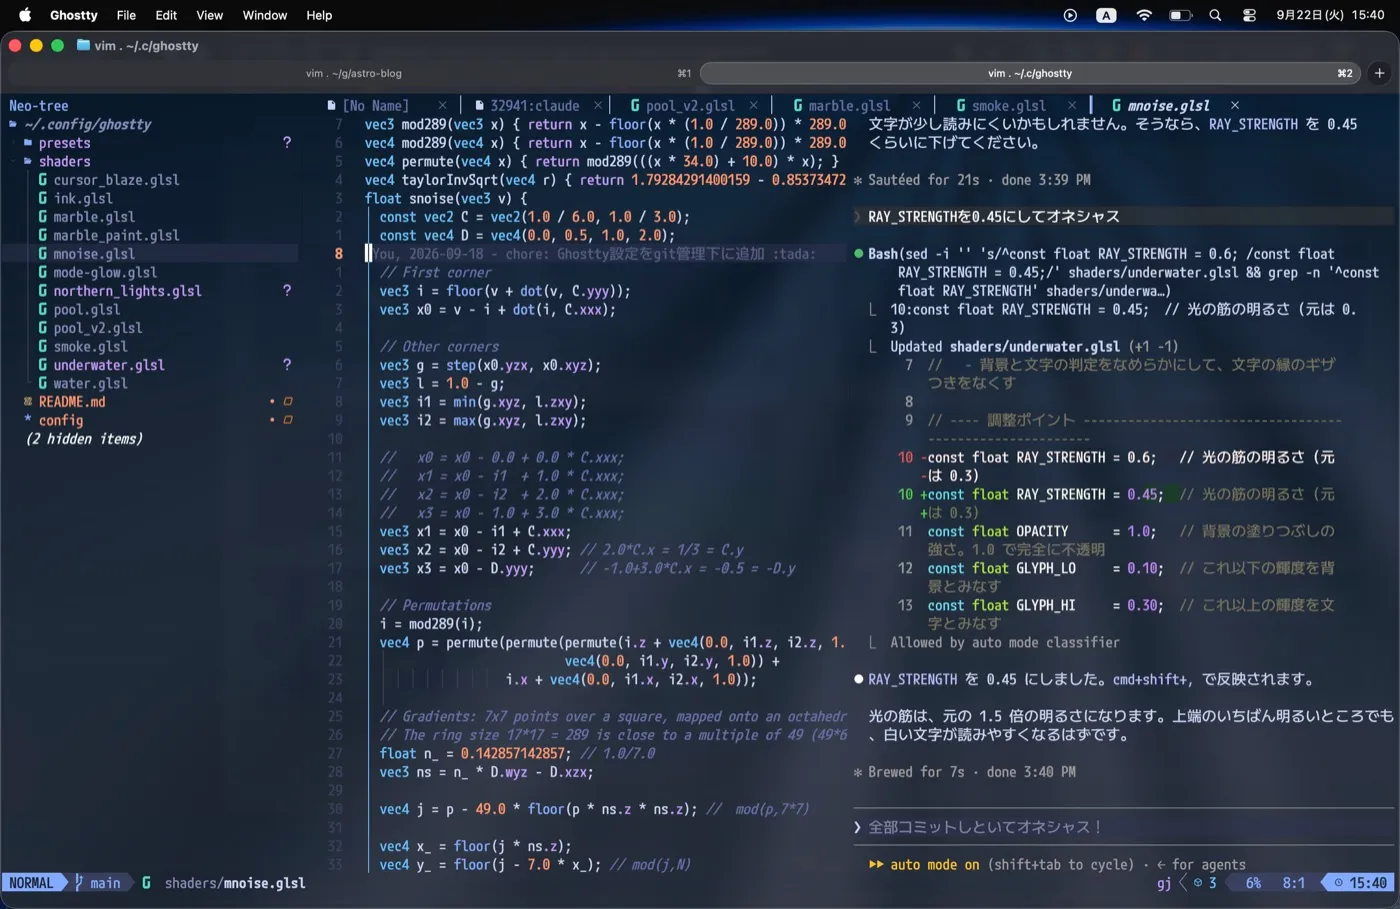Close the smoke.glsl buffer tab
1400x909 pixels.
(x=1072, y=105)
